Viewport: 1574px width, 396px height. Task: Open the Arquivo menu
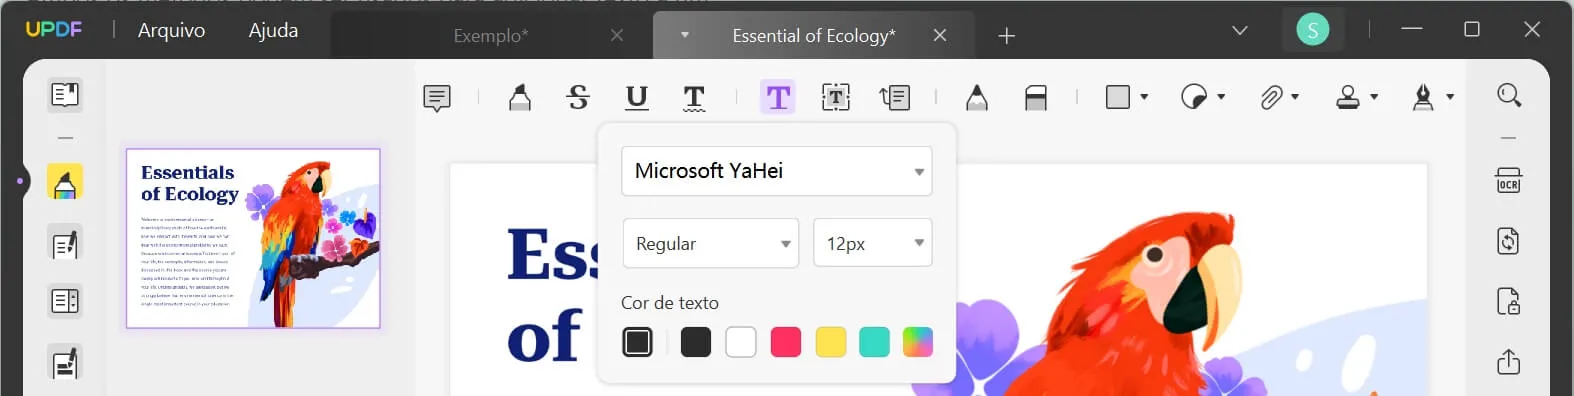coord(171,30)
